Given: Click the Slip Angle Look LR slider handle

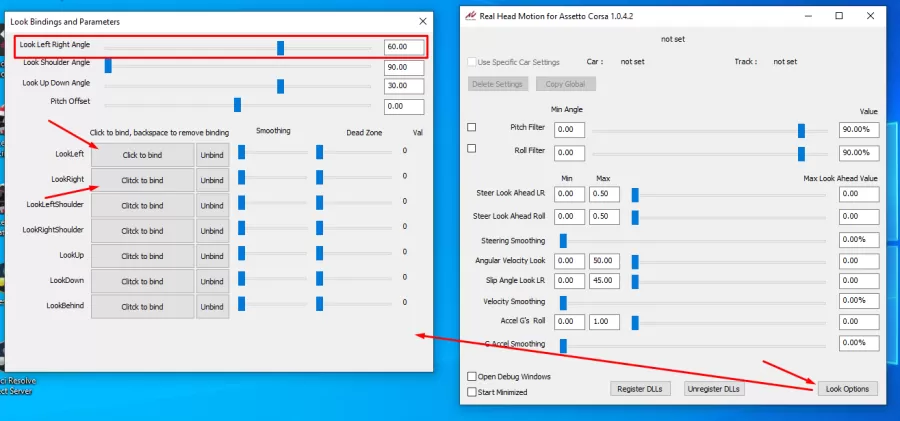Looking at the screenshot, I should [635, 282].
